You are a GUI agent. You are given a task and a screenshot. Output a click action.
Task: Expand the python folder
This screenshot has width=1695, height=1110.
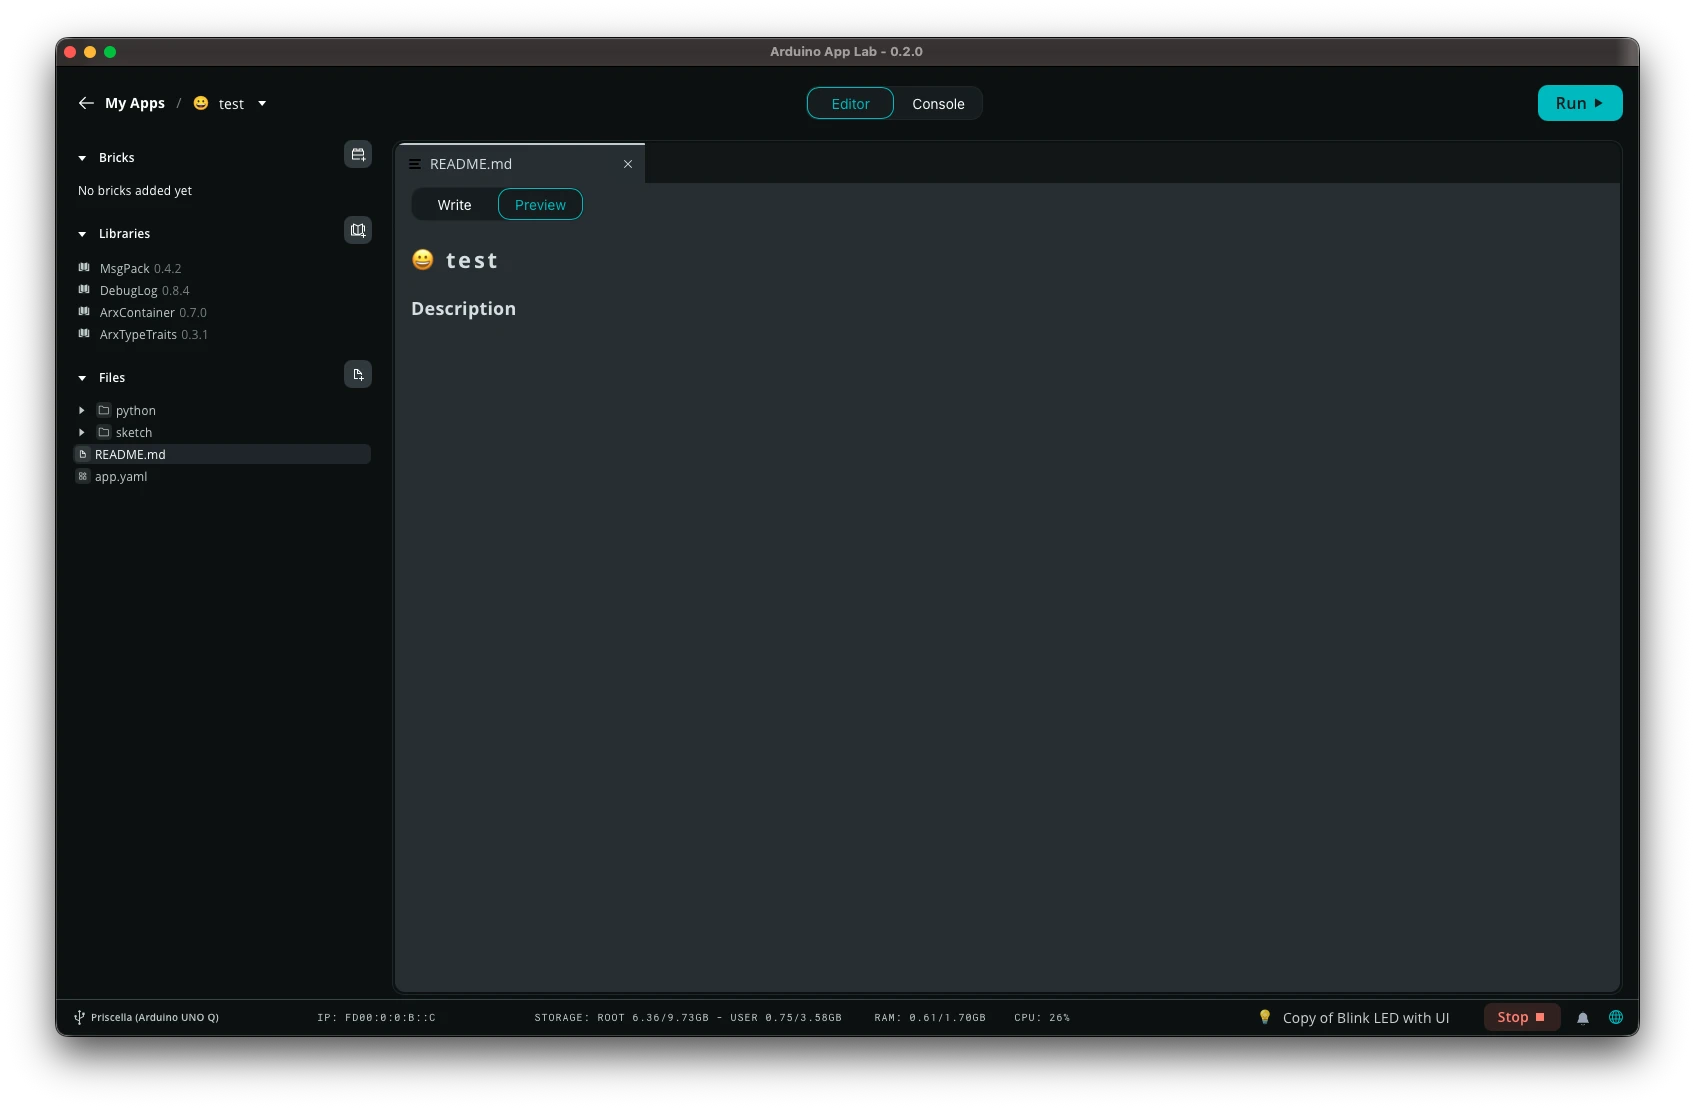(x=82, y=411)
